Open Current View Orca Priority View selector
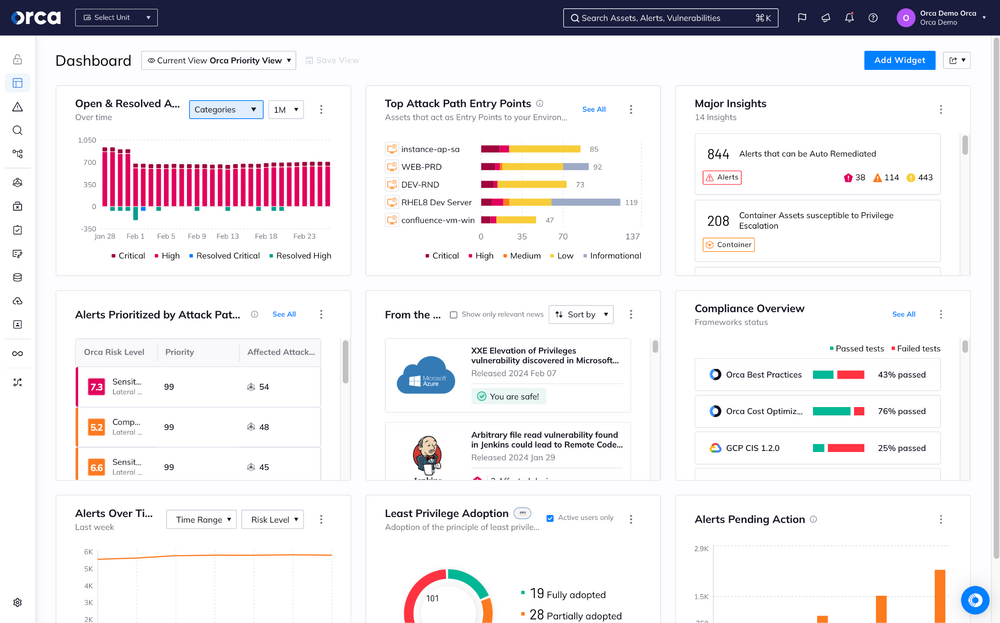Image resolution: width=1000 pixels, height=623 pixels. [220, 61]
